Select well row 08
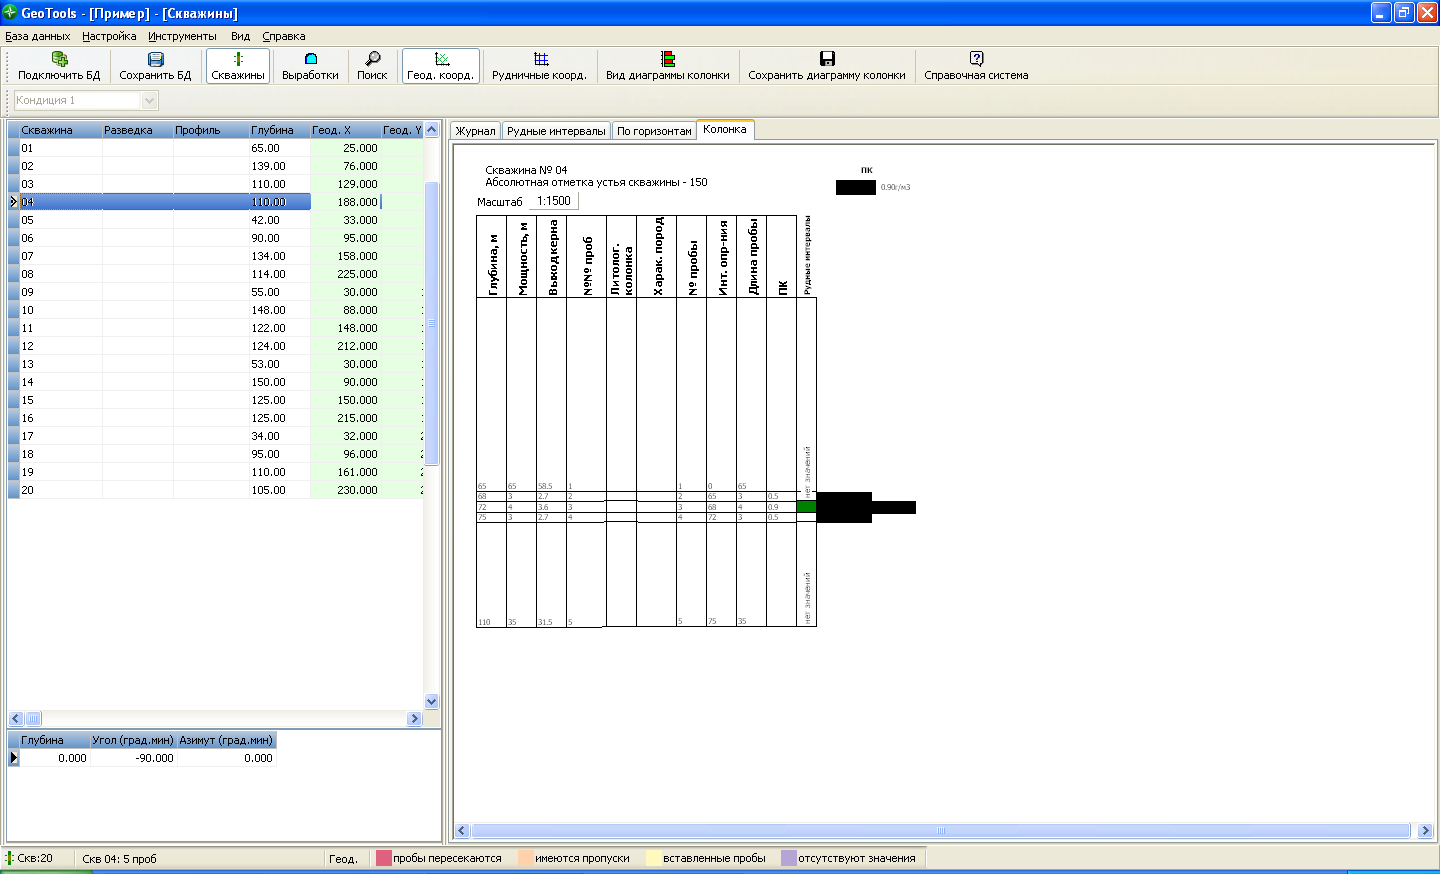 (x=215, y=274)
